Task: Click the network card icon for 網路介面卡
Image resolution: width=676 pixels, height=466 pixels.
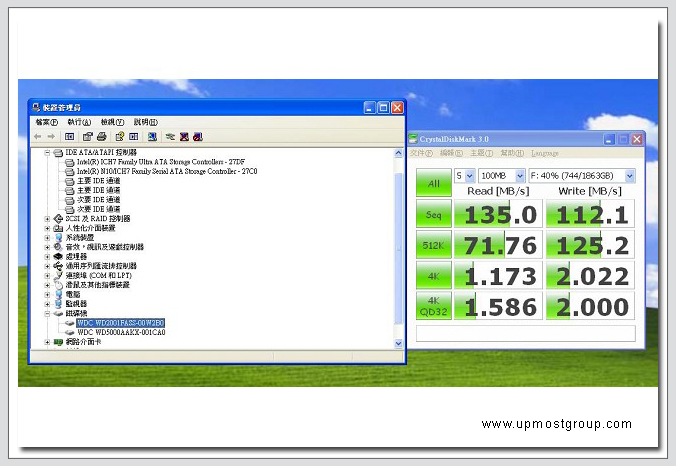Action: [58, 342]
